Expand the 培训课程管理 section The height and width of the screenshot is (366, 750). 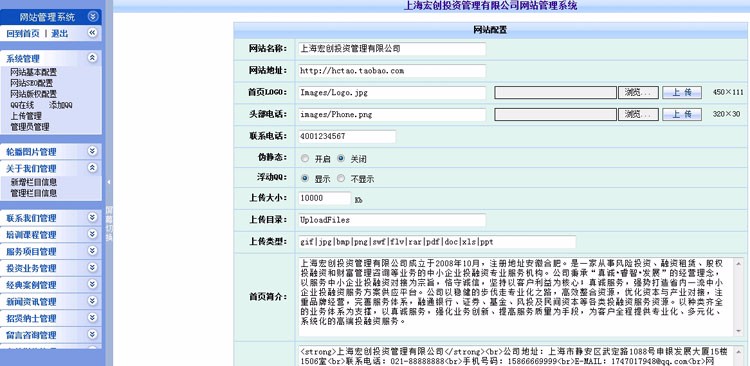pyautogui.click(x=93, y=234)
